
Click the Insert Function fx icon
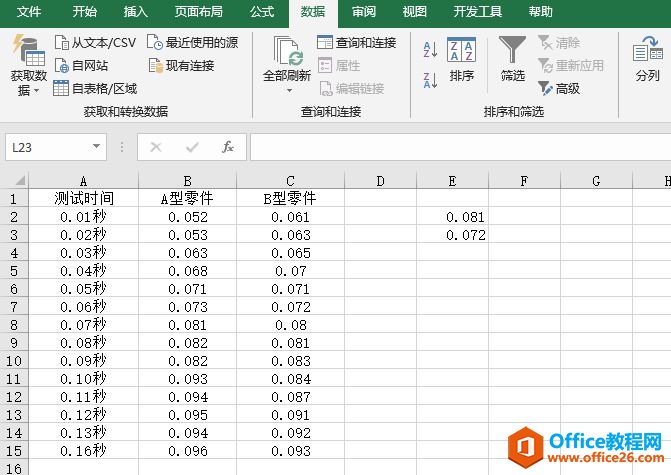pos(228,147)
